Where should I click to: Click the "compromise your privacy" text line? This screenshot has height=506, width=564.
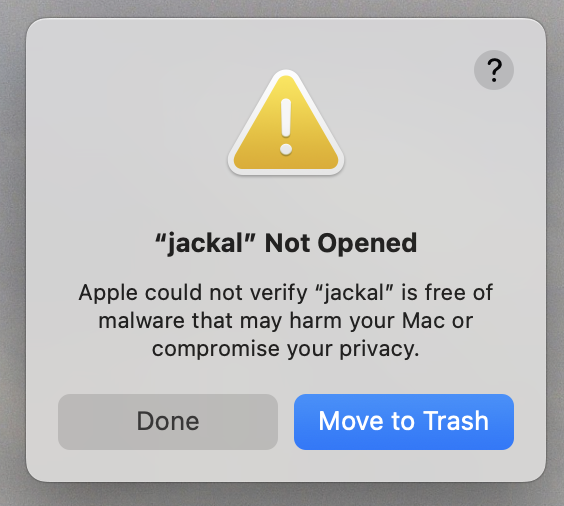[x=286, y=349]
